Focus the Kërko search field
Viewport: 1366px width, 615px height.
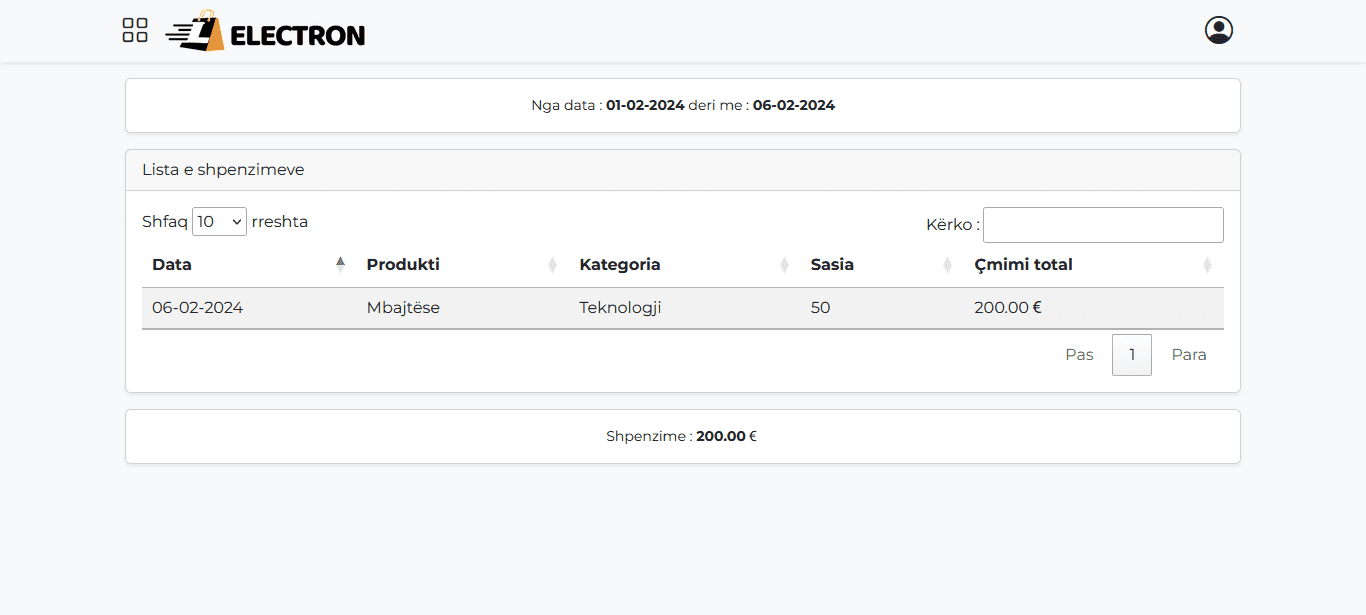(x=1102, y=225)
